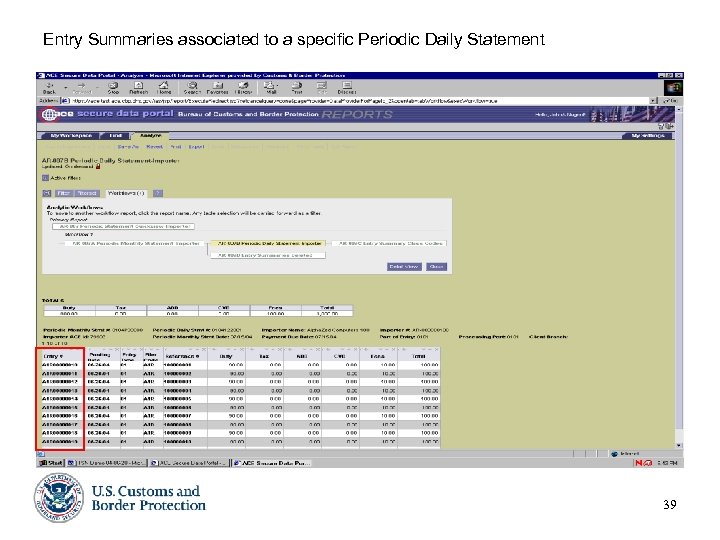Open the browser Search icon
Screen dimensions: 720x540
click(192, 88)
